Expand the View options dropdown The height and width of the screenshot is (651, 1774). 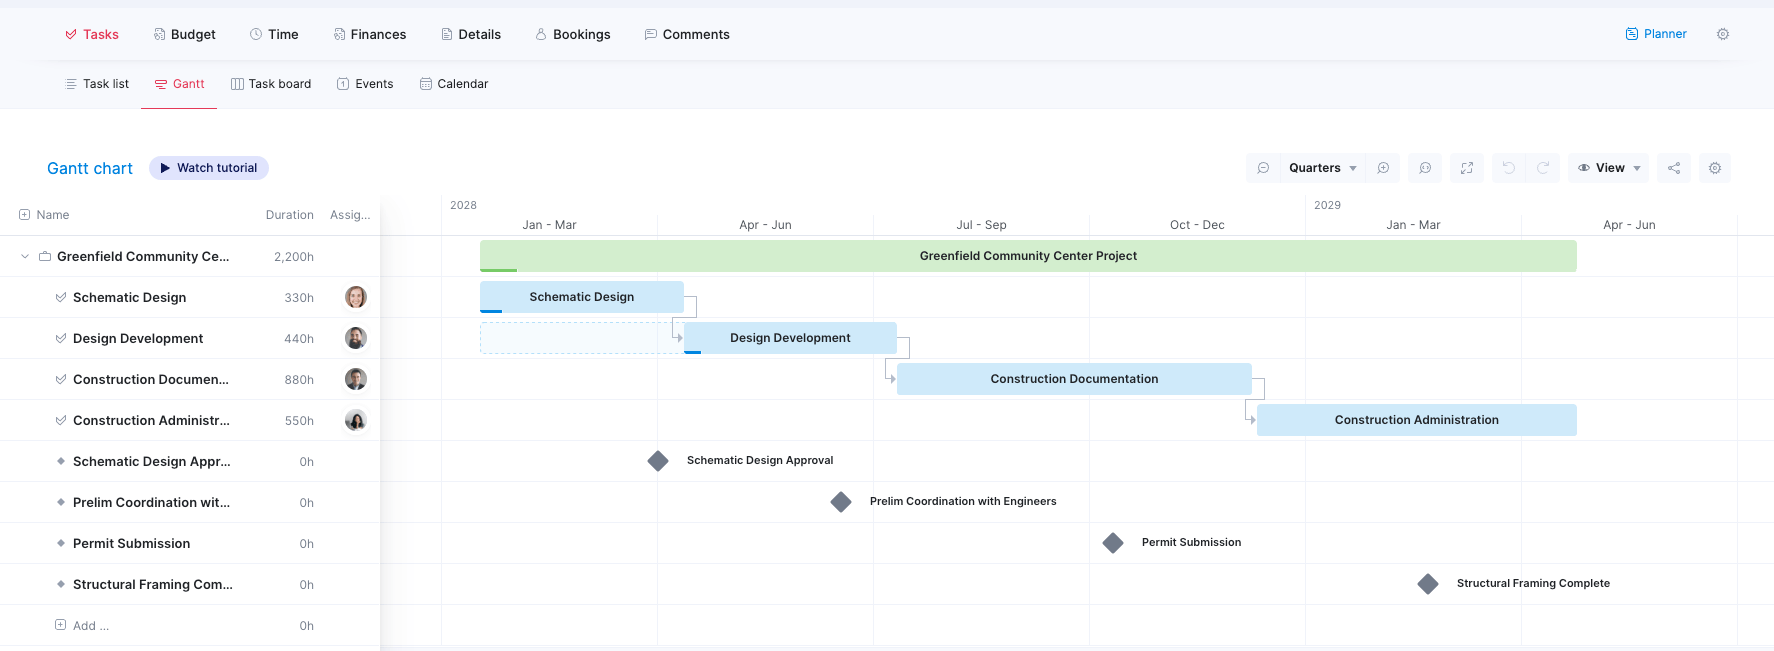1609,168
